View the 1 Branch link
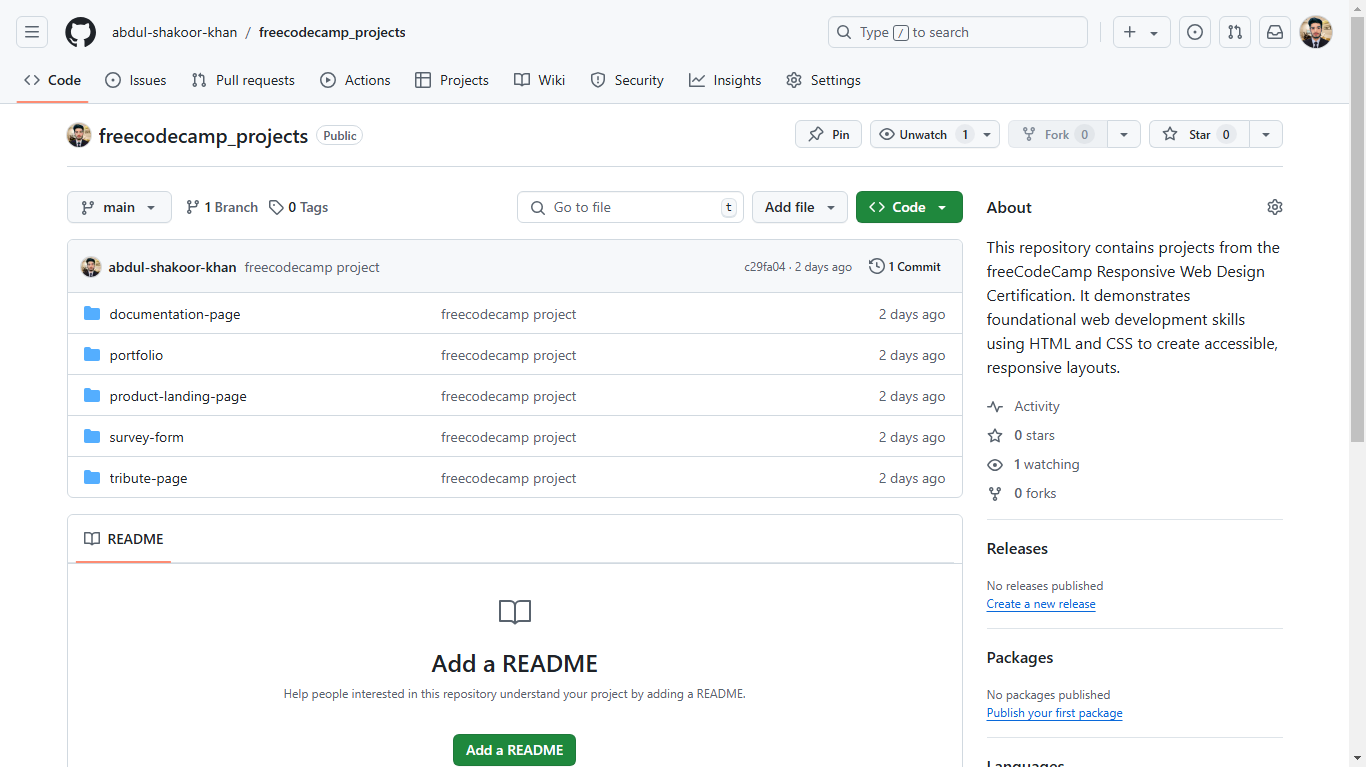The image size is (1366, 767). click(222, 207)
